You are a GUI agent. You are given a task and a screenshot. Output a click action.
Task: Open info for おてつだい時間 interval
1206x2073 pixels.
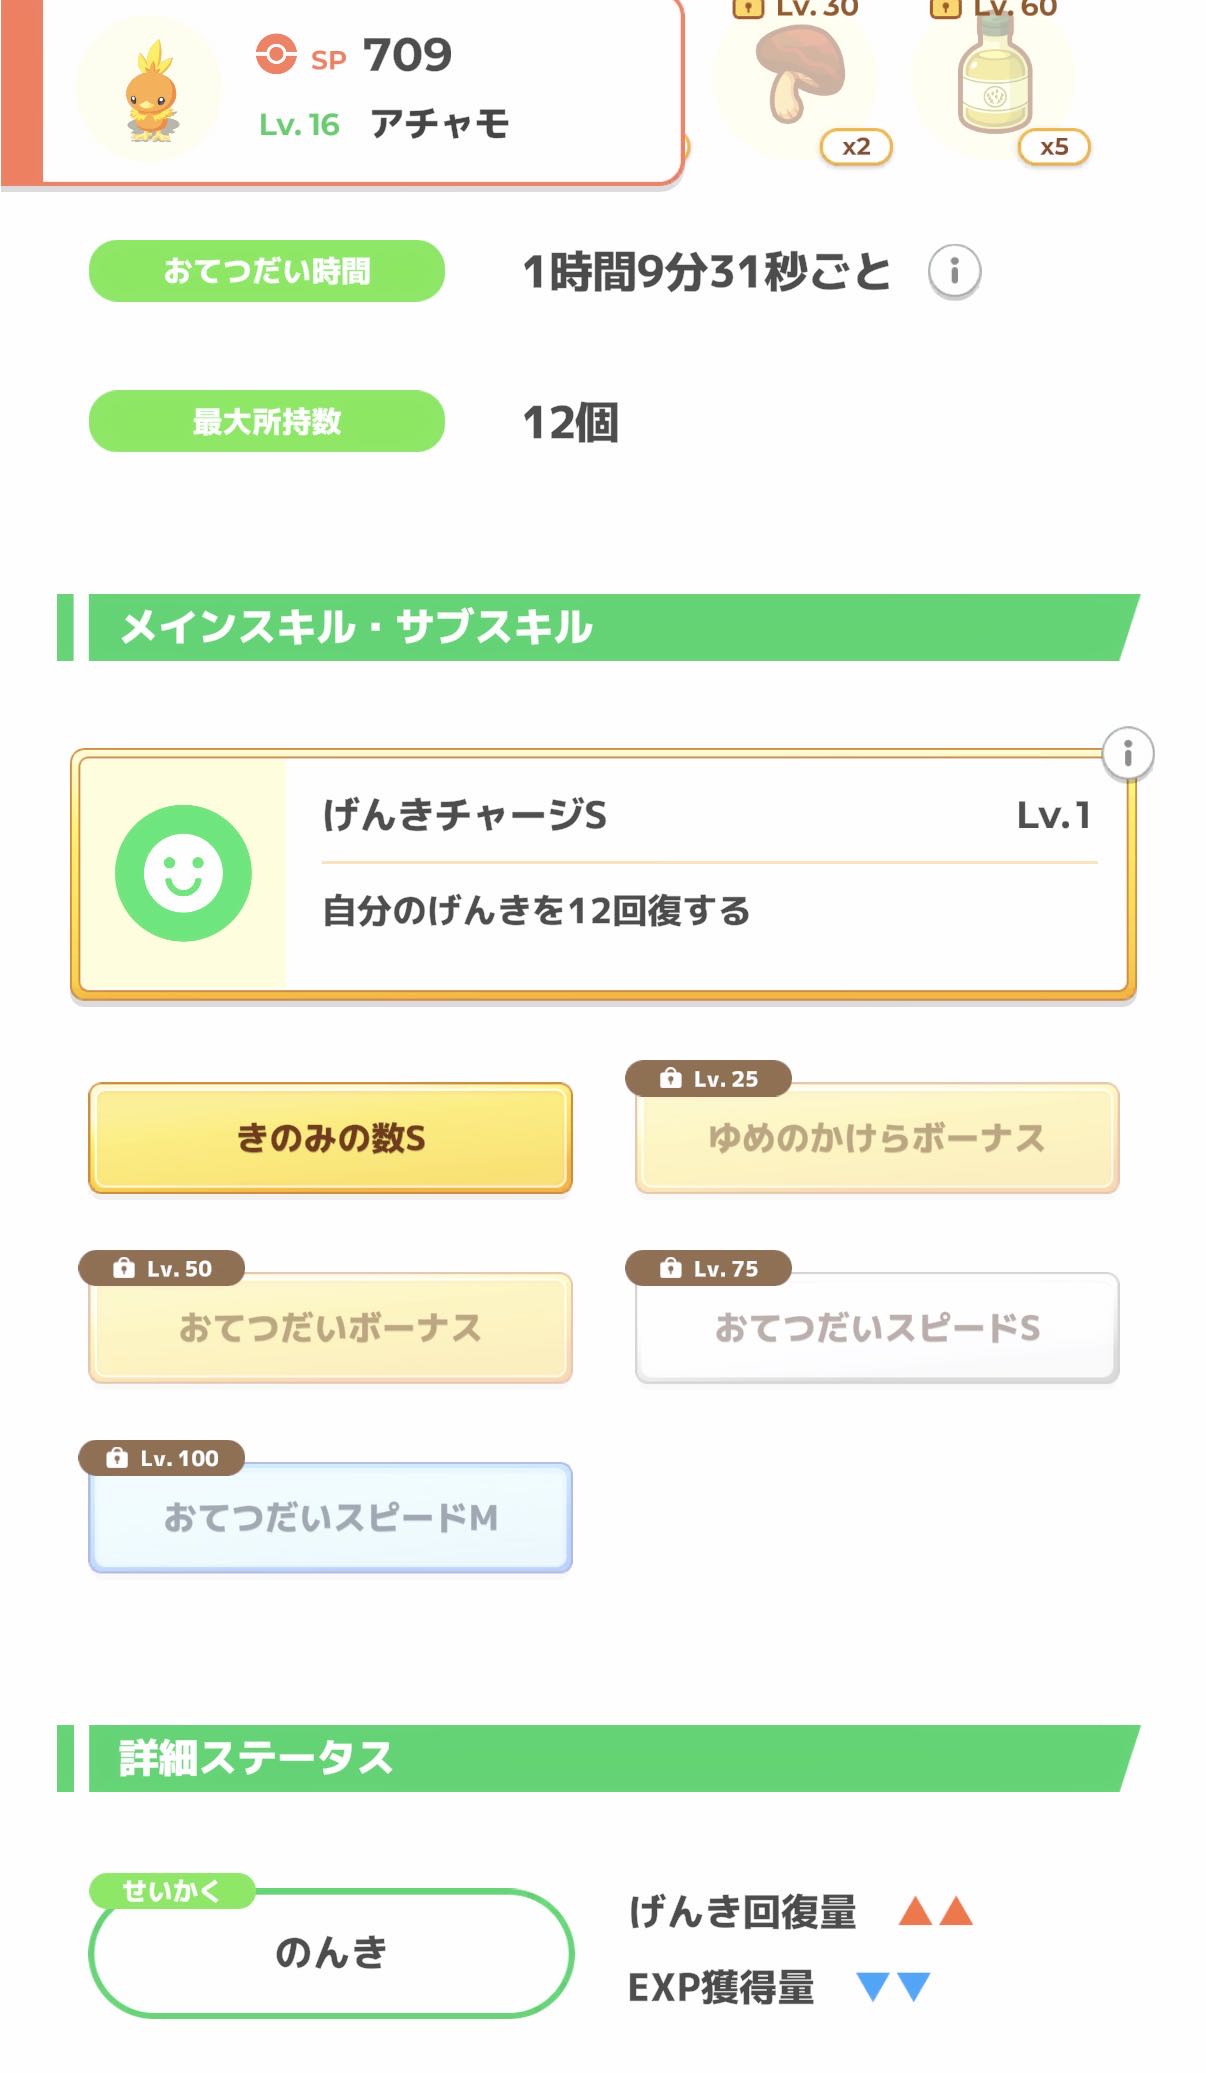click(954, 271)
